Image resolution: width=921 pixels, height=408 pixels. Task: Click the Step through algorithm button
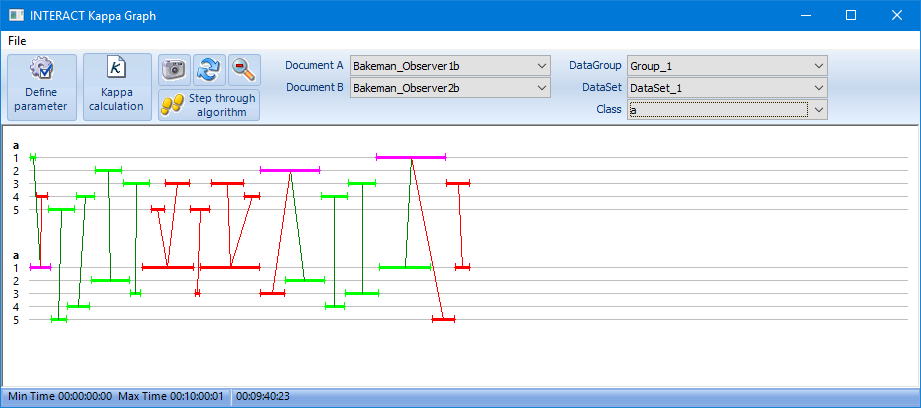tap(209, 105)
